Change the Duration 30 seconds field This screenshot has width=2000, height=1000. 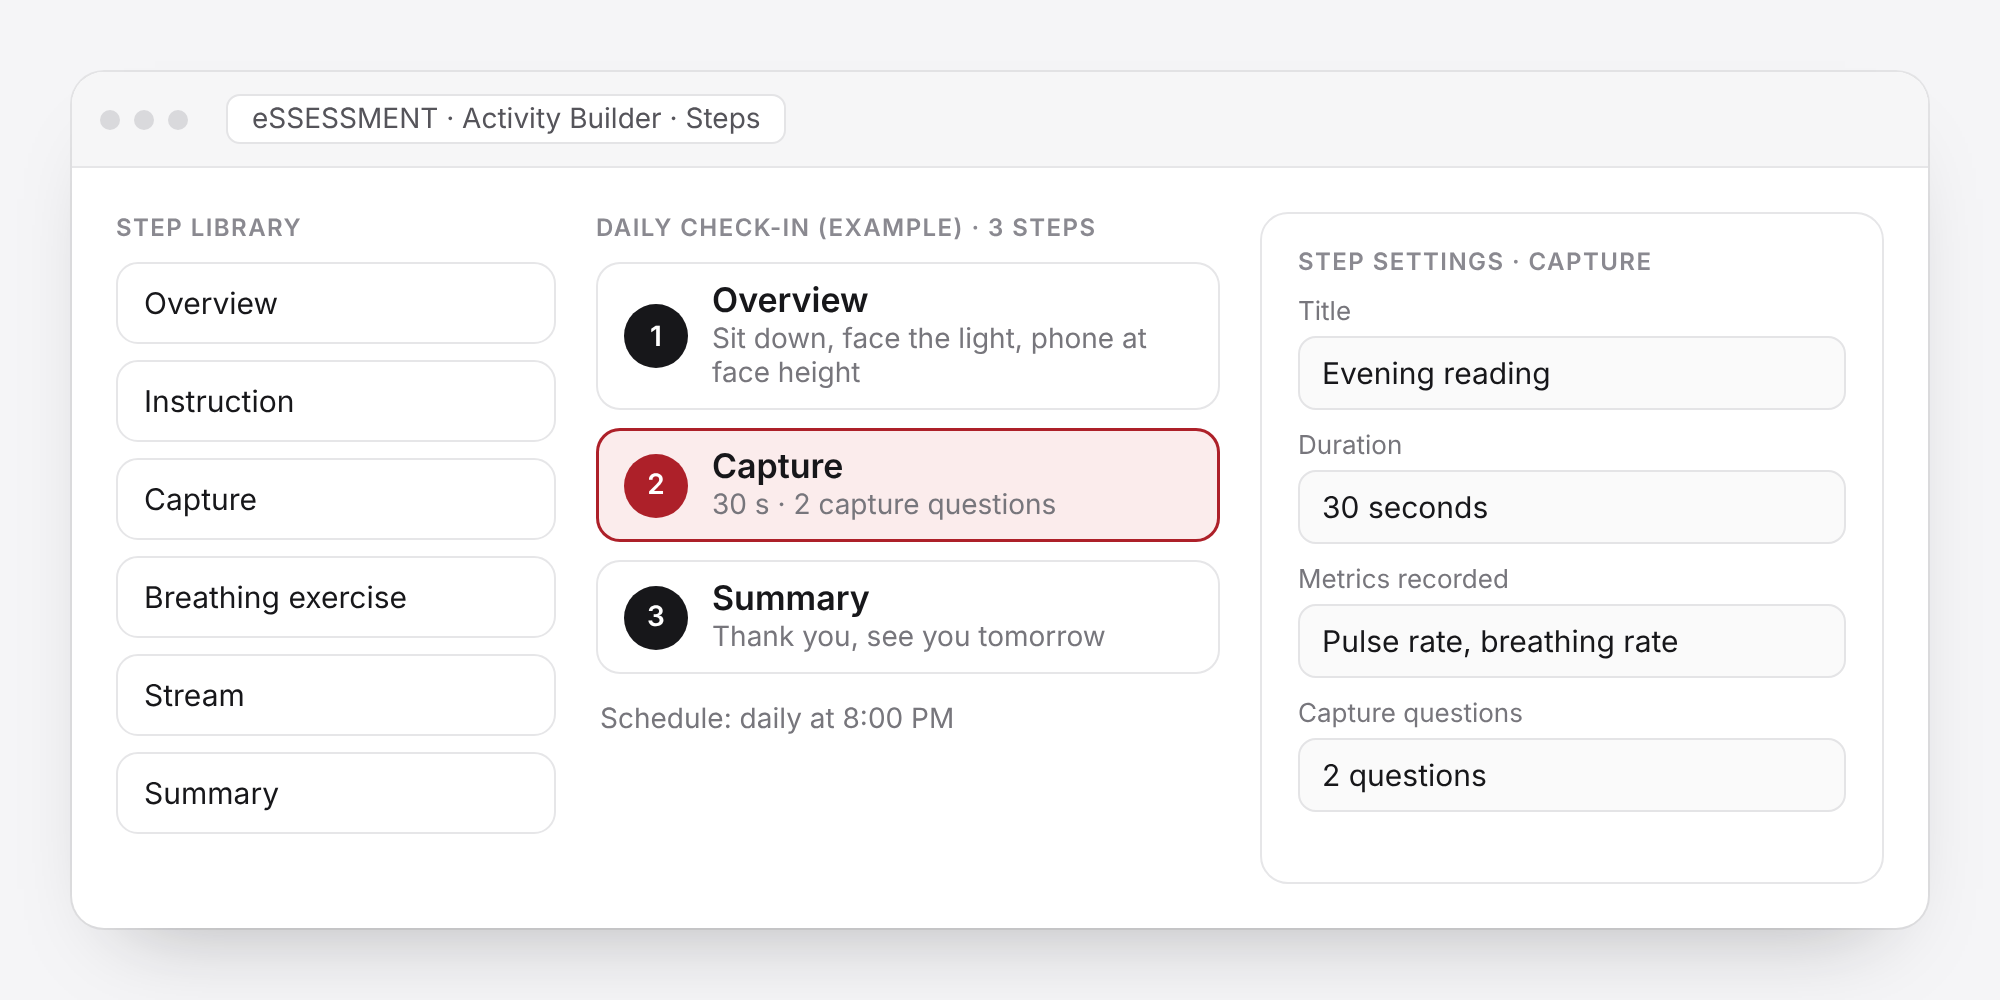point(1572,507)
